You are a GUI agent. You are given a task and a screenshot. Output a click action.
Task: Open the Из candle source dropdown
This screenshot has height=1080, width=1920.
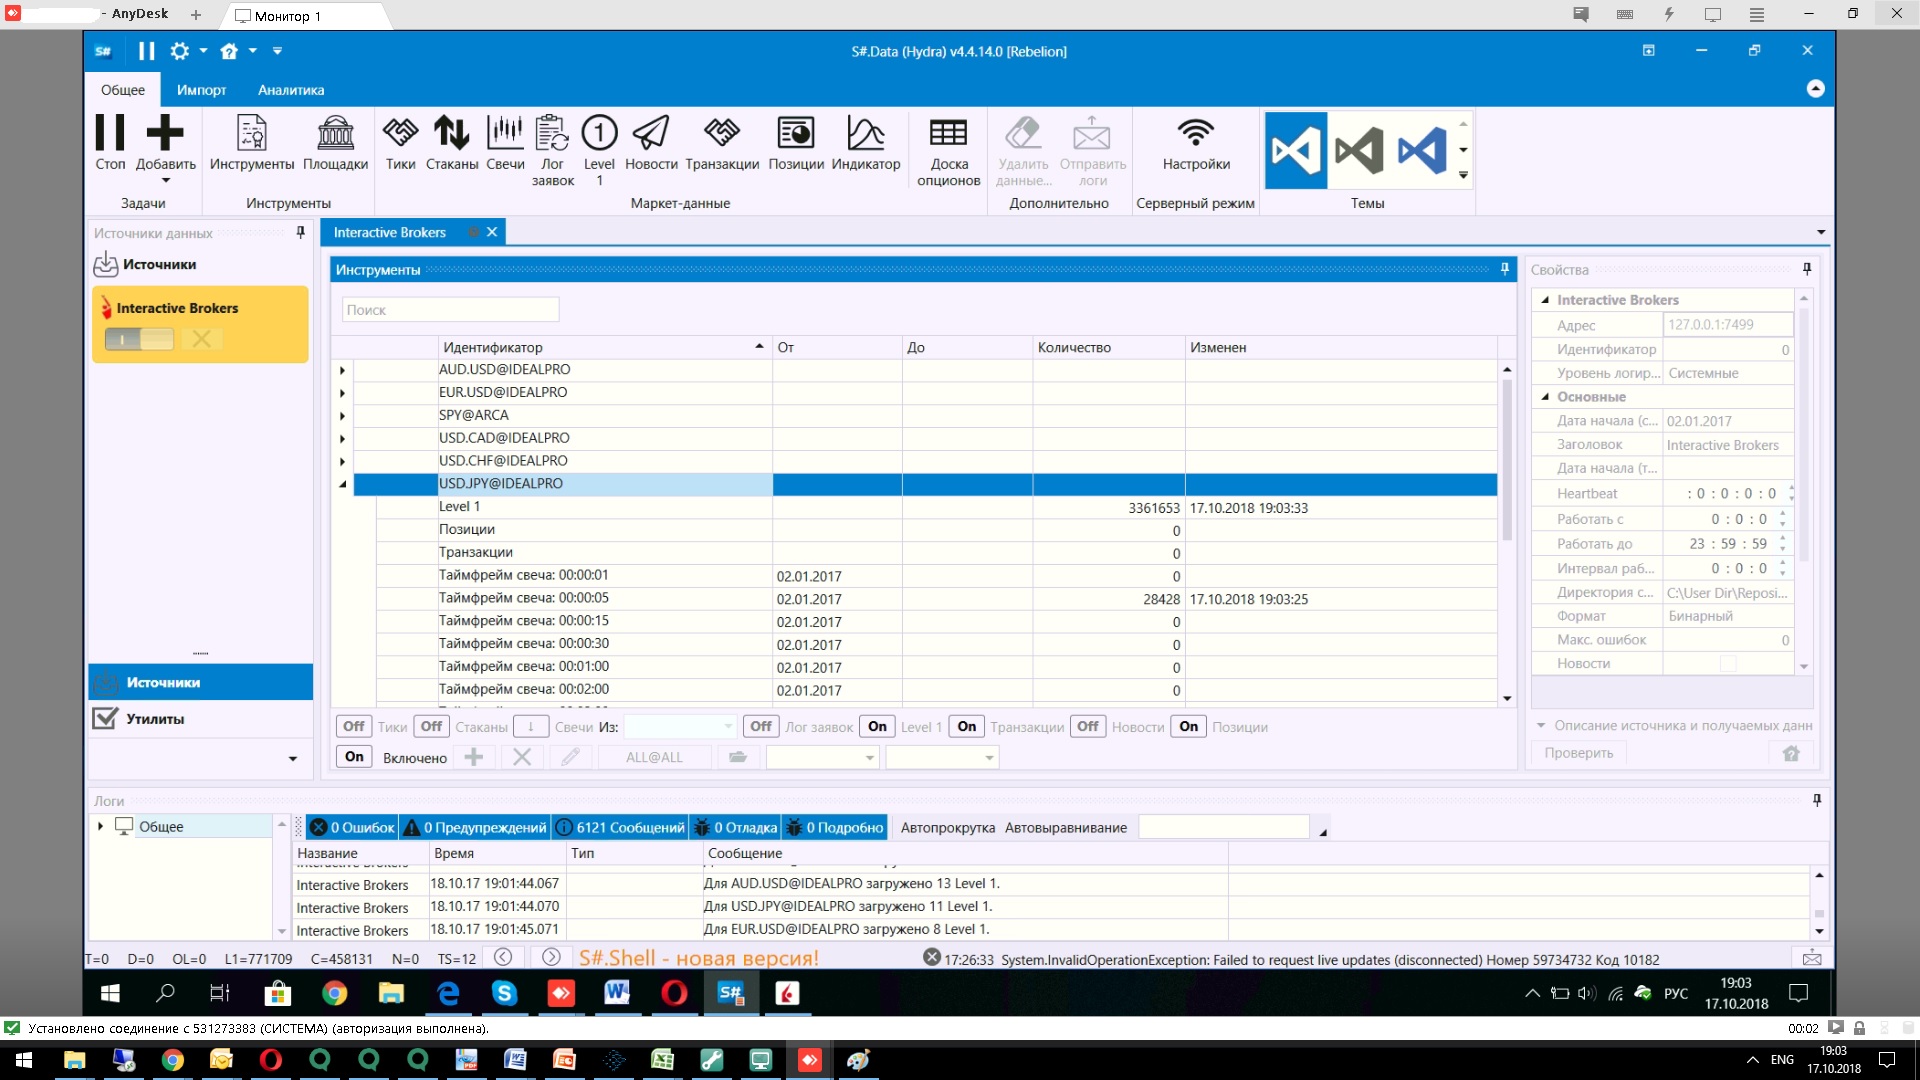click(728, 727)
